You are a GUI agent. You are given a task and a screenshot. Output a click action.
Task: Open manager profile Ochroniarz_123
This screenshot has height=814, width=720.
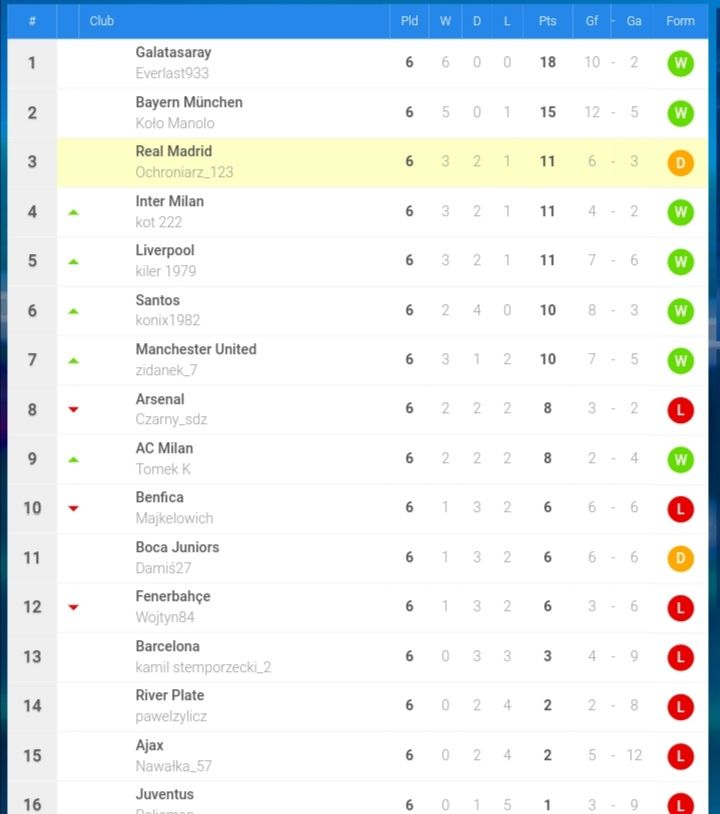click(x=184, y=172)
